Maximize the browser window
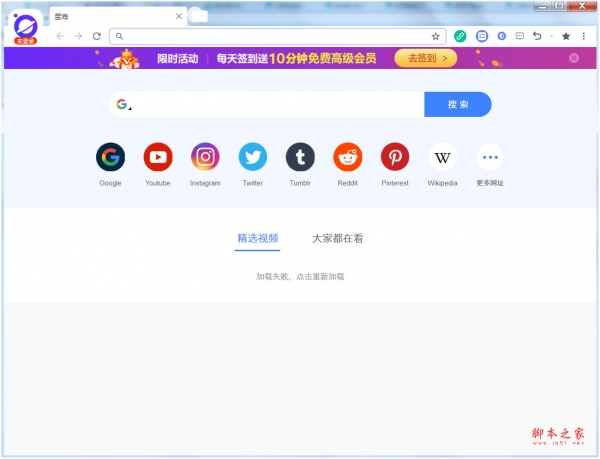This screenshot has width=600, height=459. [559, 6]
